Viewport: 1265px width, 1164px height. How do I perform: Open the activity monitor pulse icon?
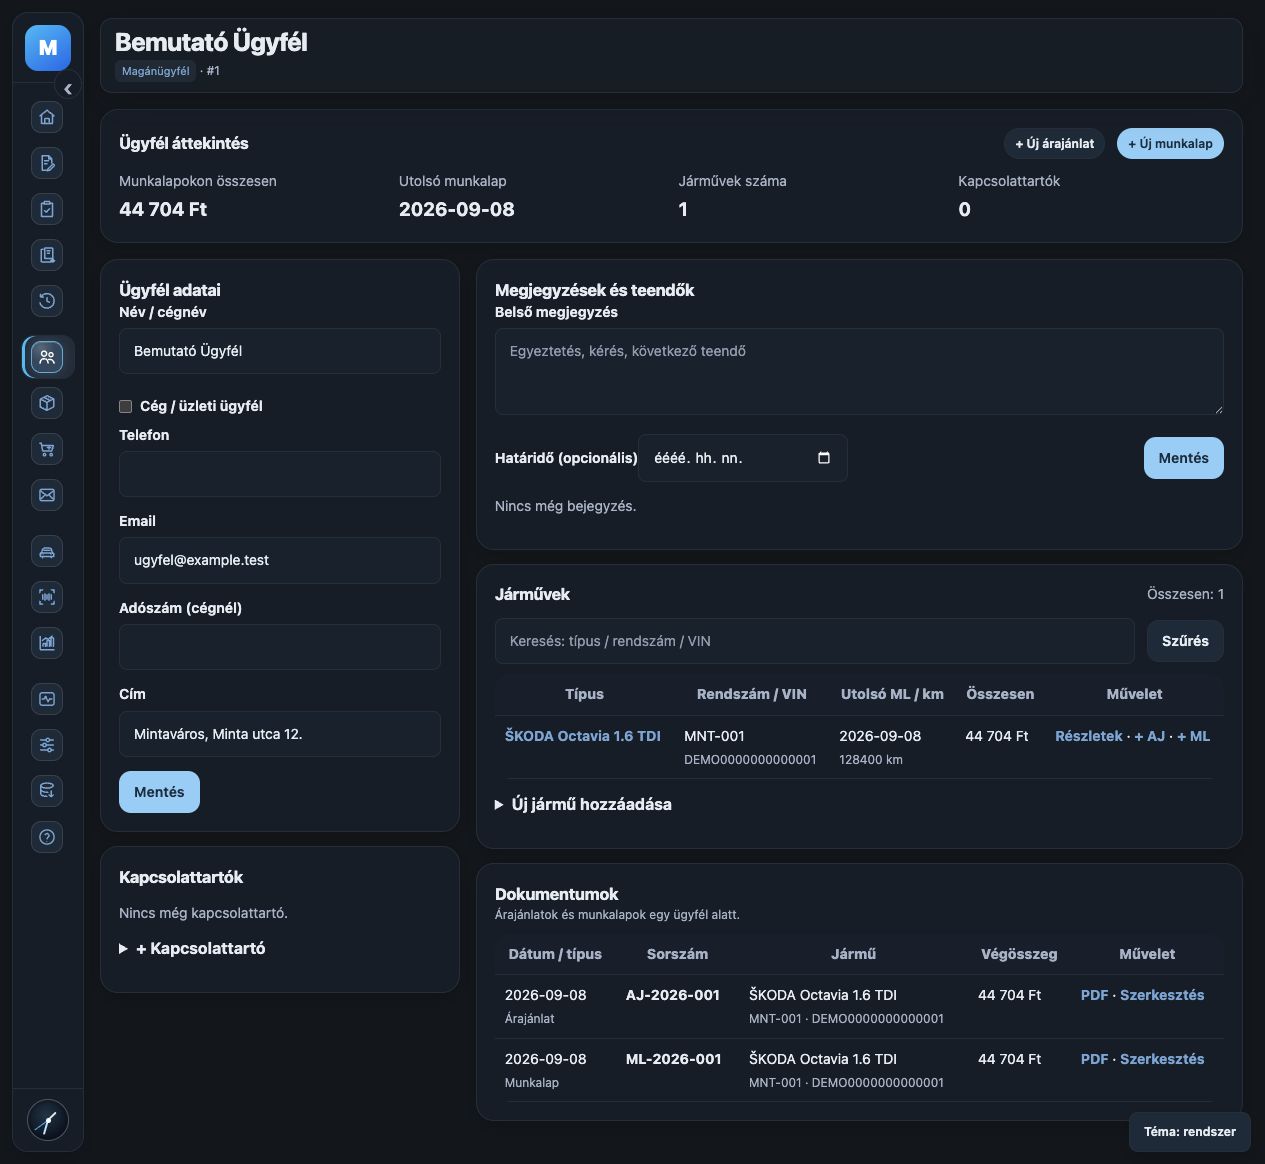click(x=47, y=699)
